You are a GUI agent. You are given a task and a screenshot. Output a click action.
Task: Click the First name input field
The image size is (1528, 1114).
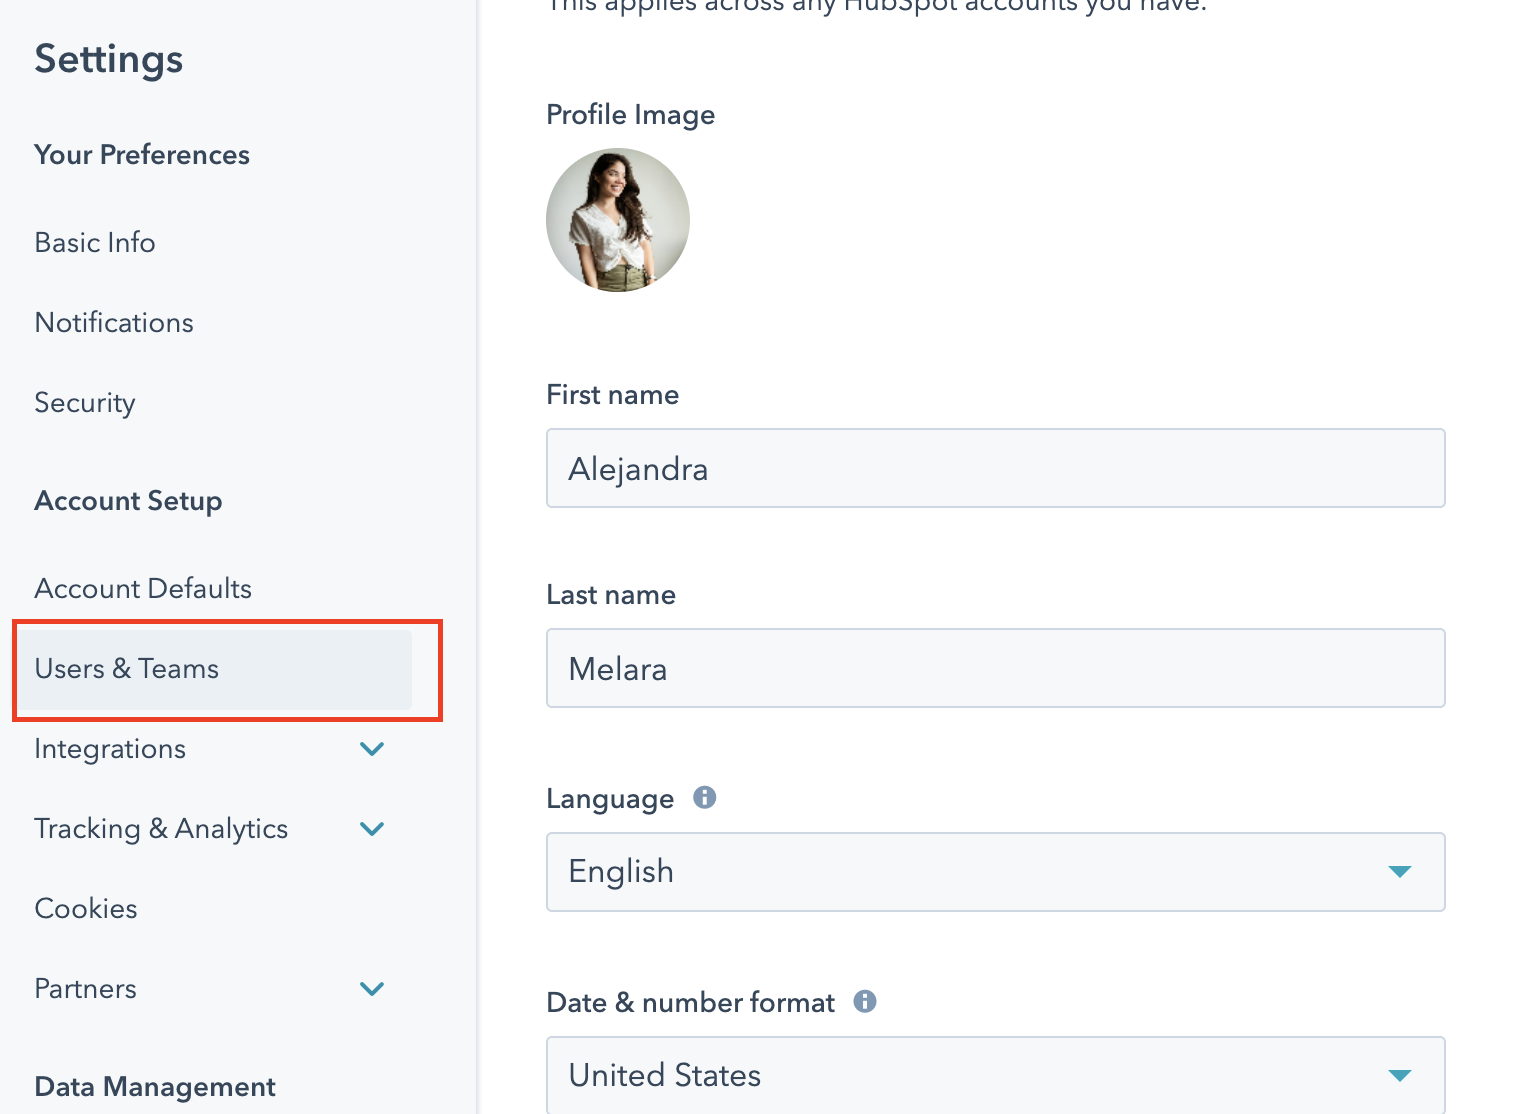point(995,468)
